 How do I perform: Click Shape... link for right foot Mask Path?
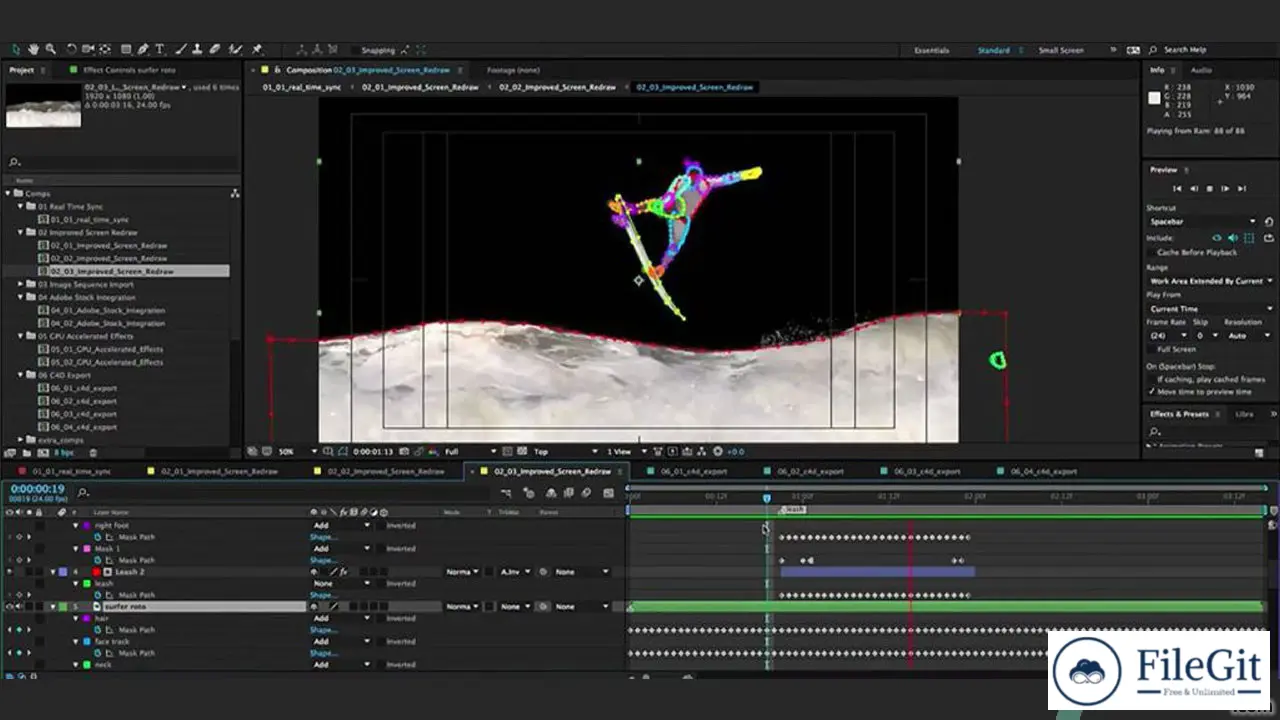[x=323, y=537]
